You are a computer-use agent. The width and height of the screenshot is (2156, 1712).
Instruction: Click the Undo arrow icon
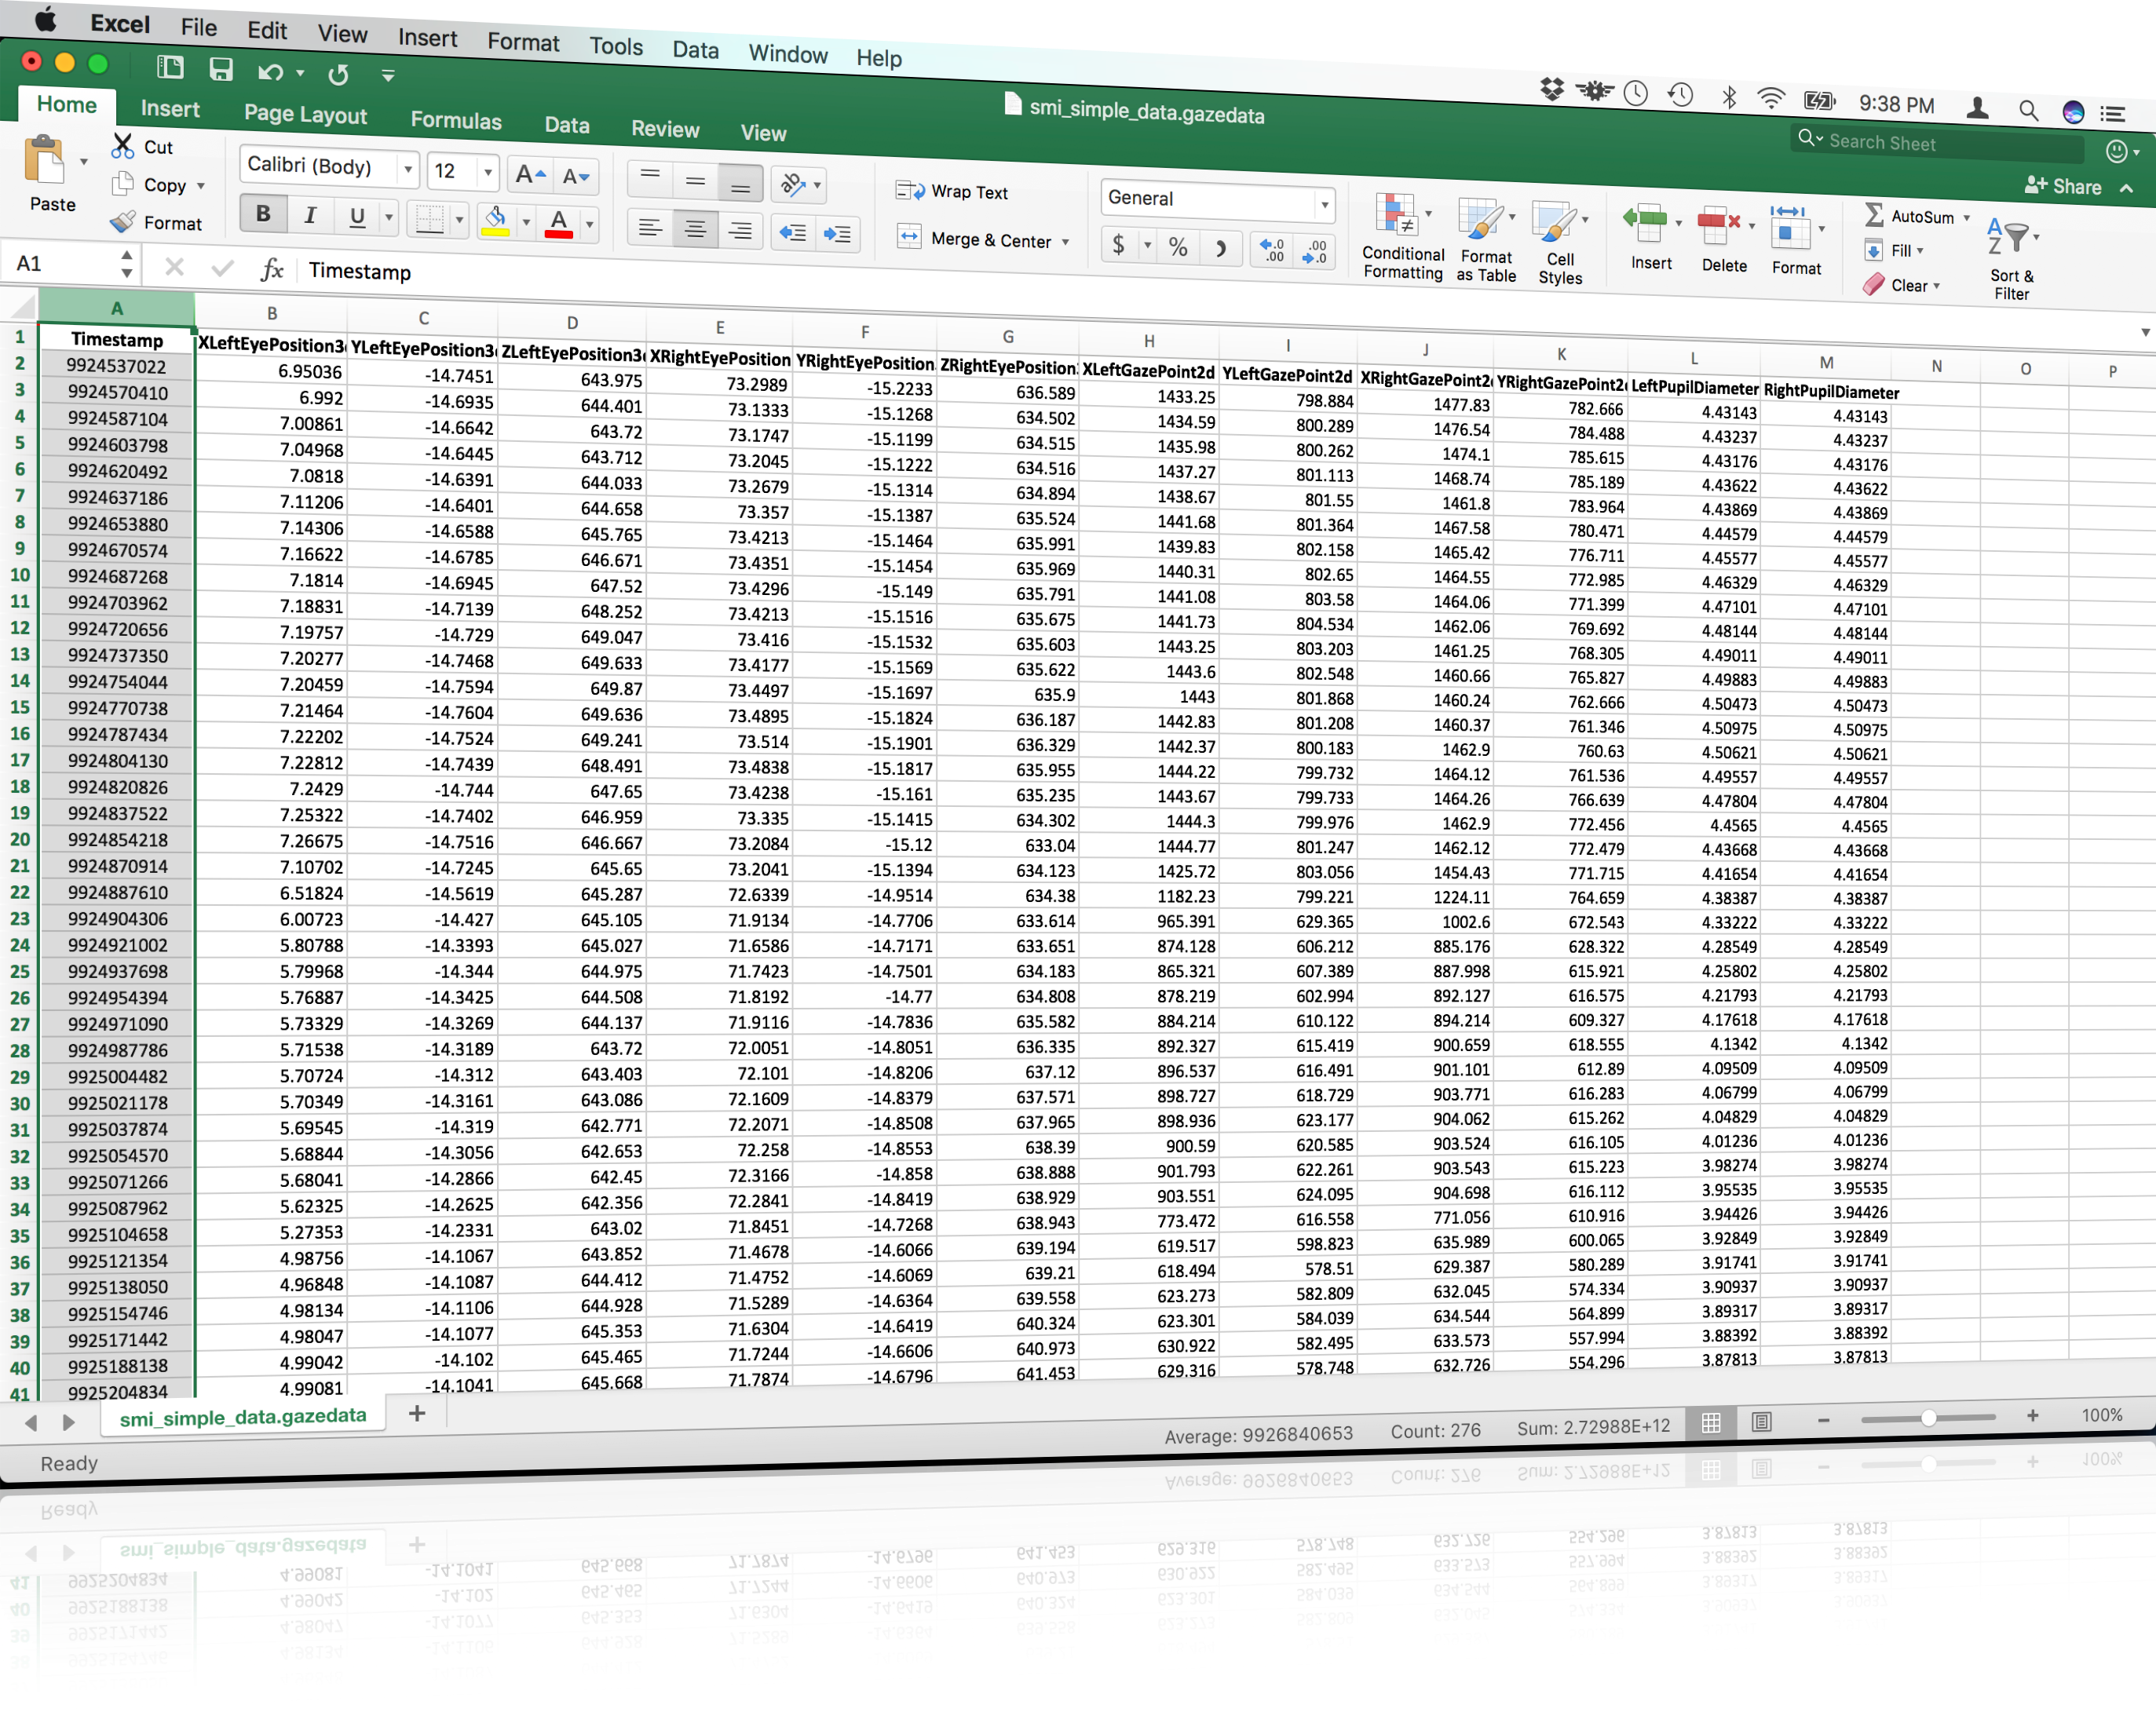coord(270,72)
